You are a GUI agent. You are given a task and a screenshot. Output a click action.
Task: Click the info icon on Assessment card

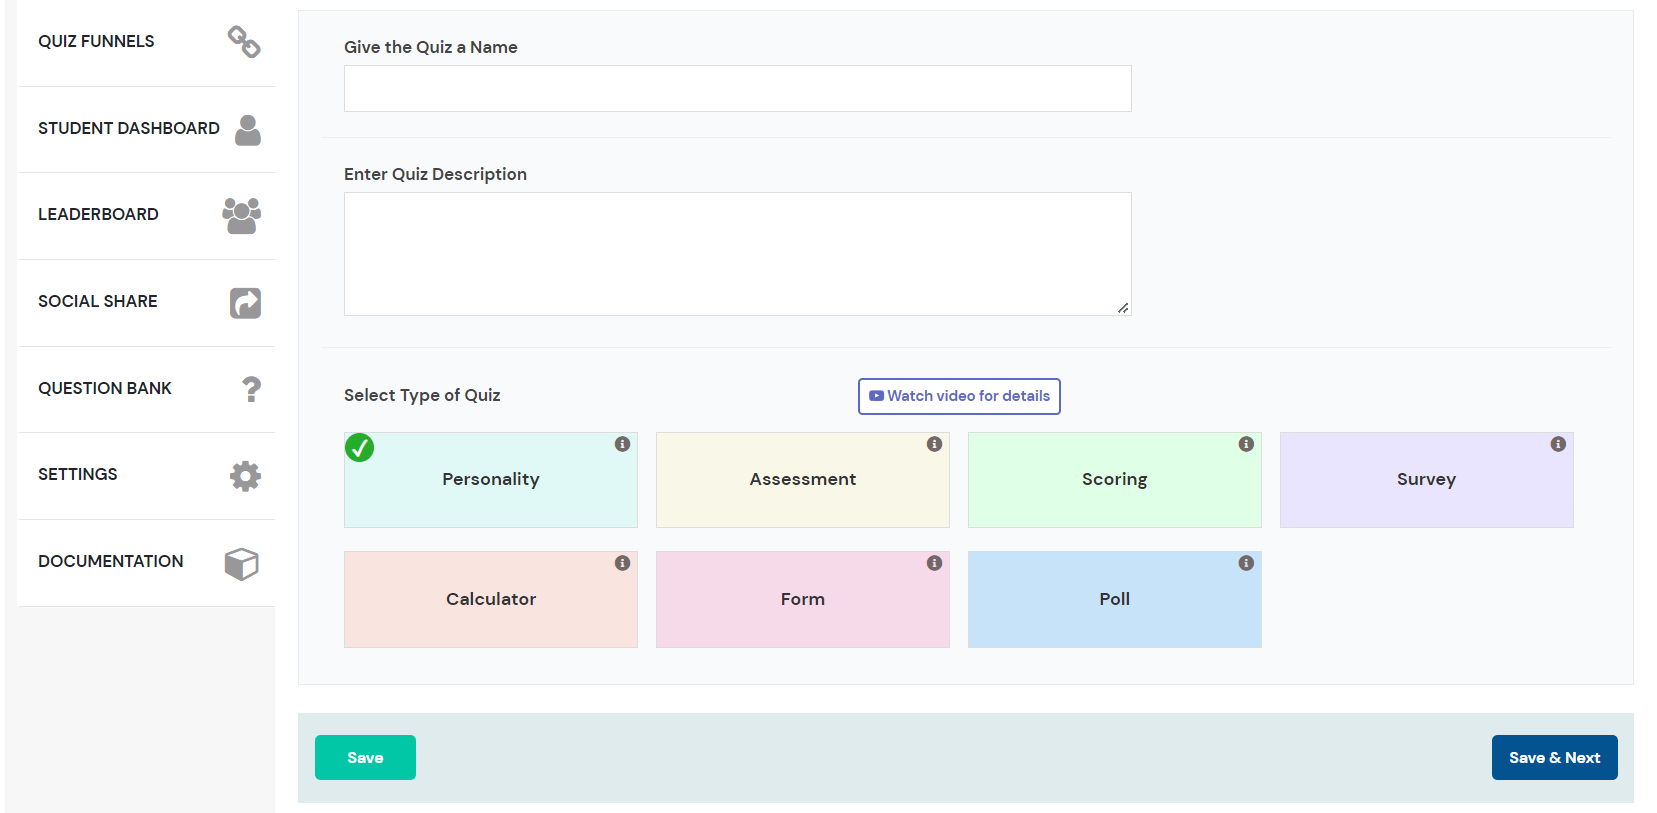point(934,444)
